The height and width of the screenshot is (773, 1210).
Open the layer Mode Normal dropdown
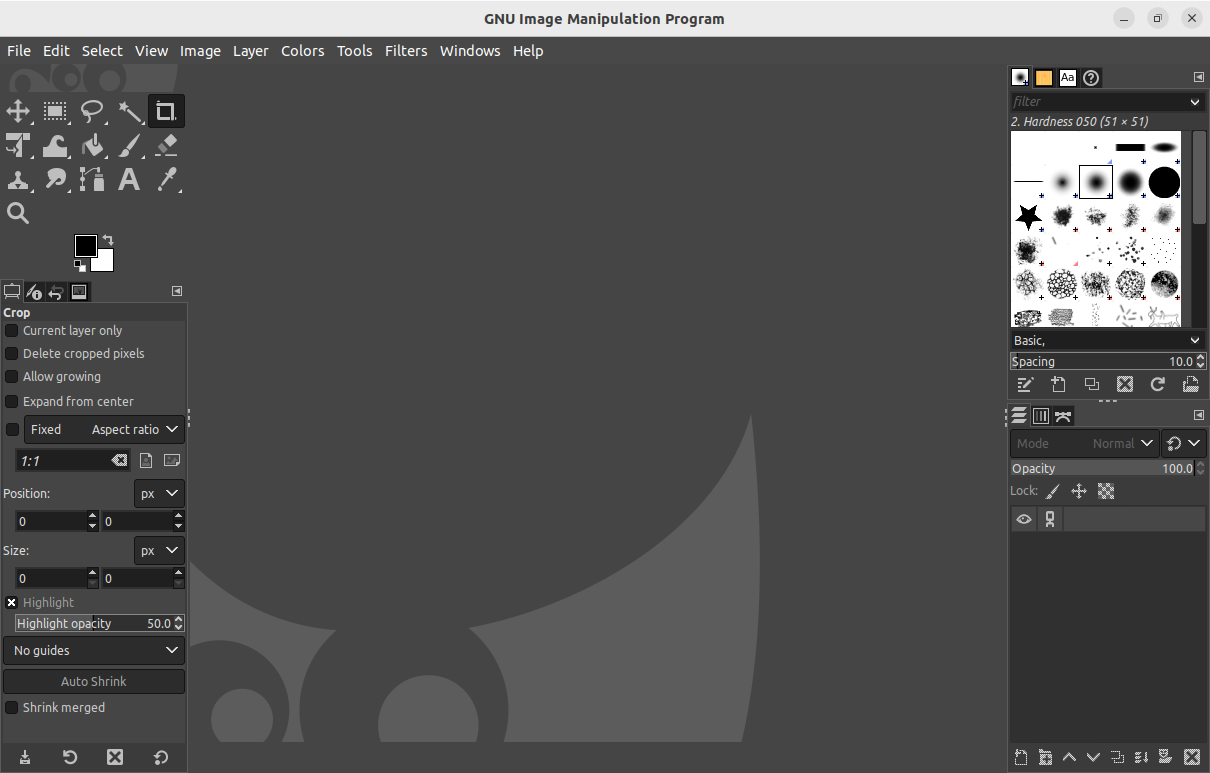click(x=1084, y=443)
